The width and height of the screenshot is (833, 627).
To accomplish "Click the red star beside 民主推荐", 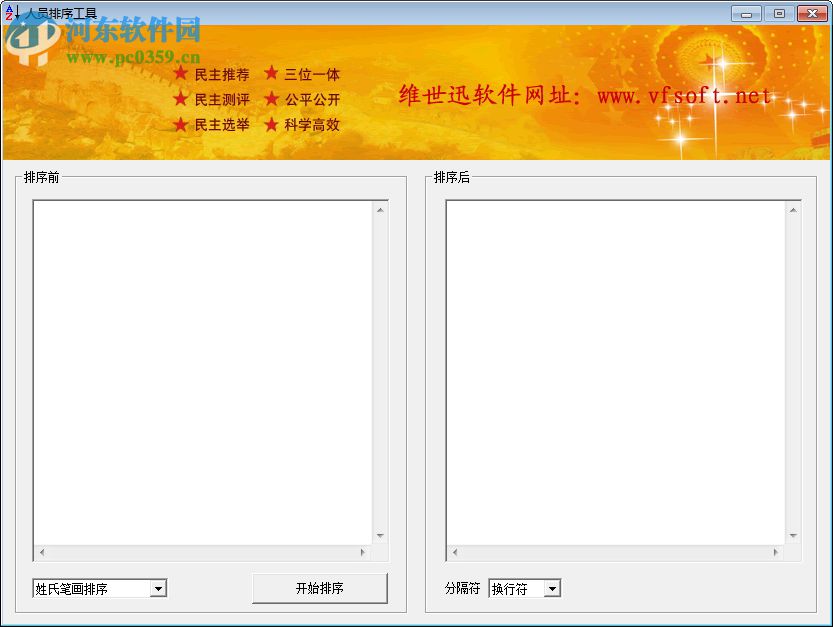I will click(181, 74).
